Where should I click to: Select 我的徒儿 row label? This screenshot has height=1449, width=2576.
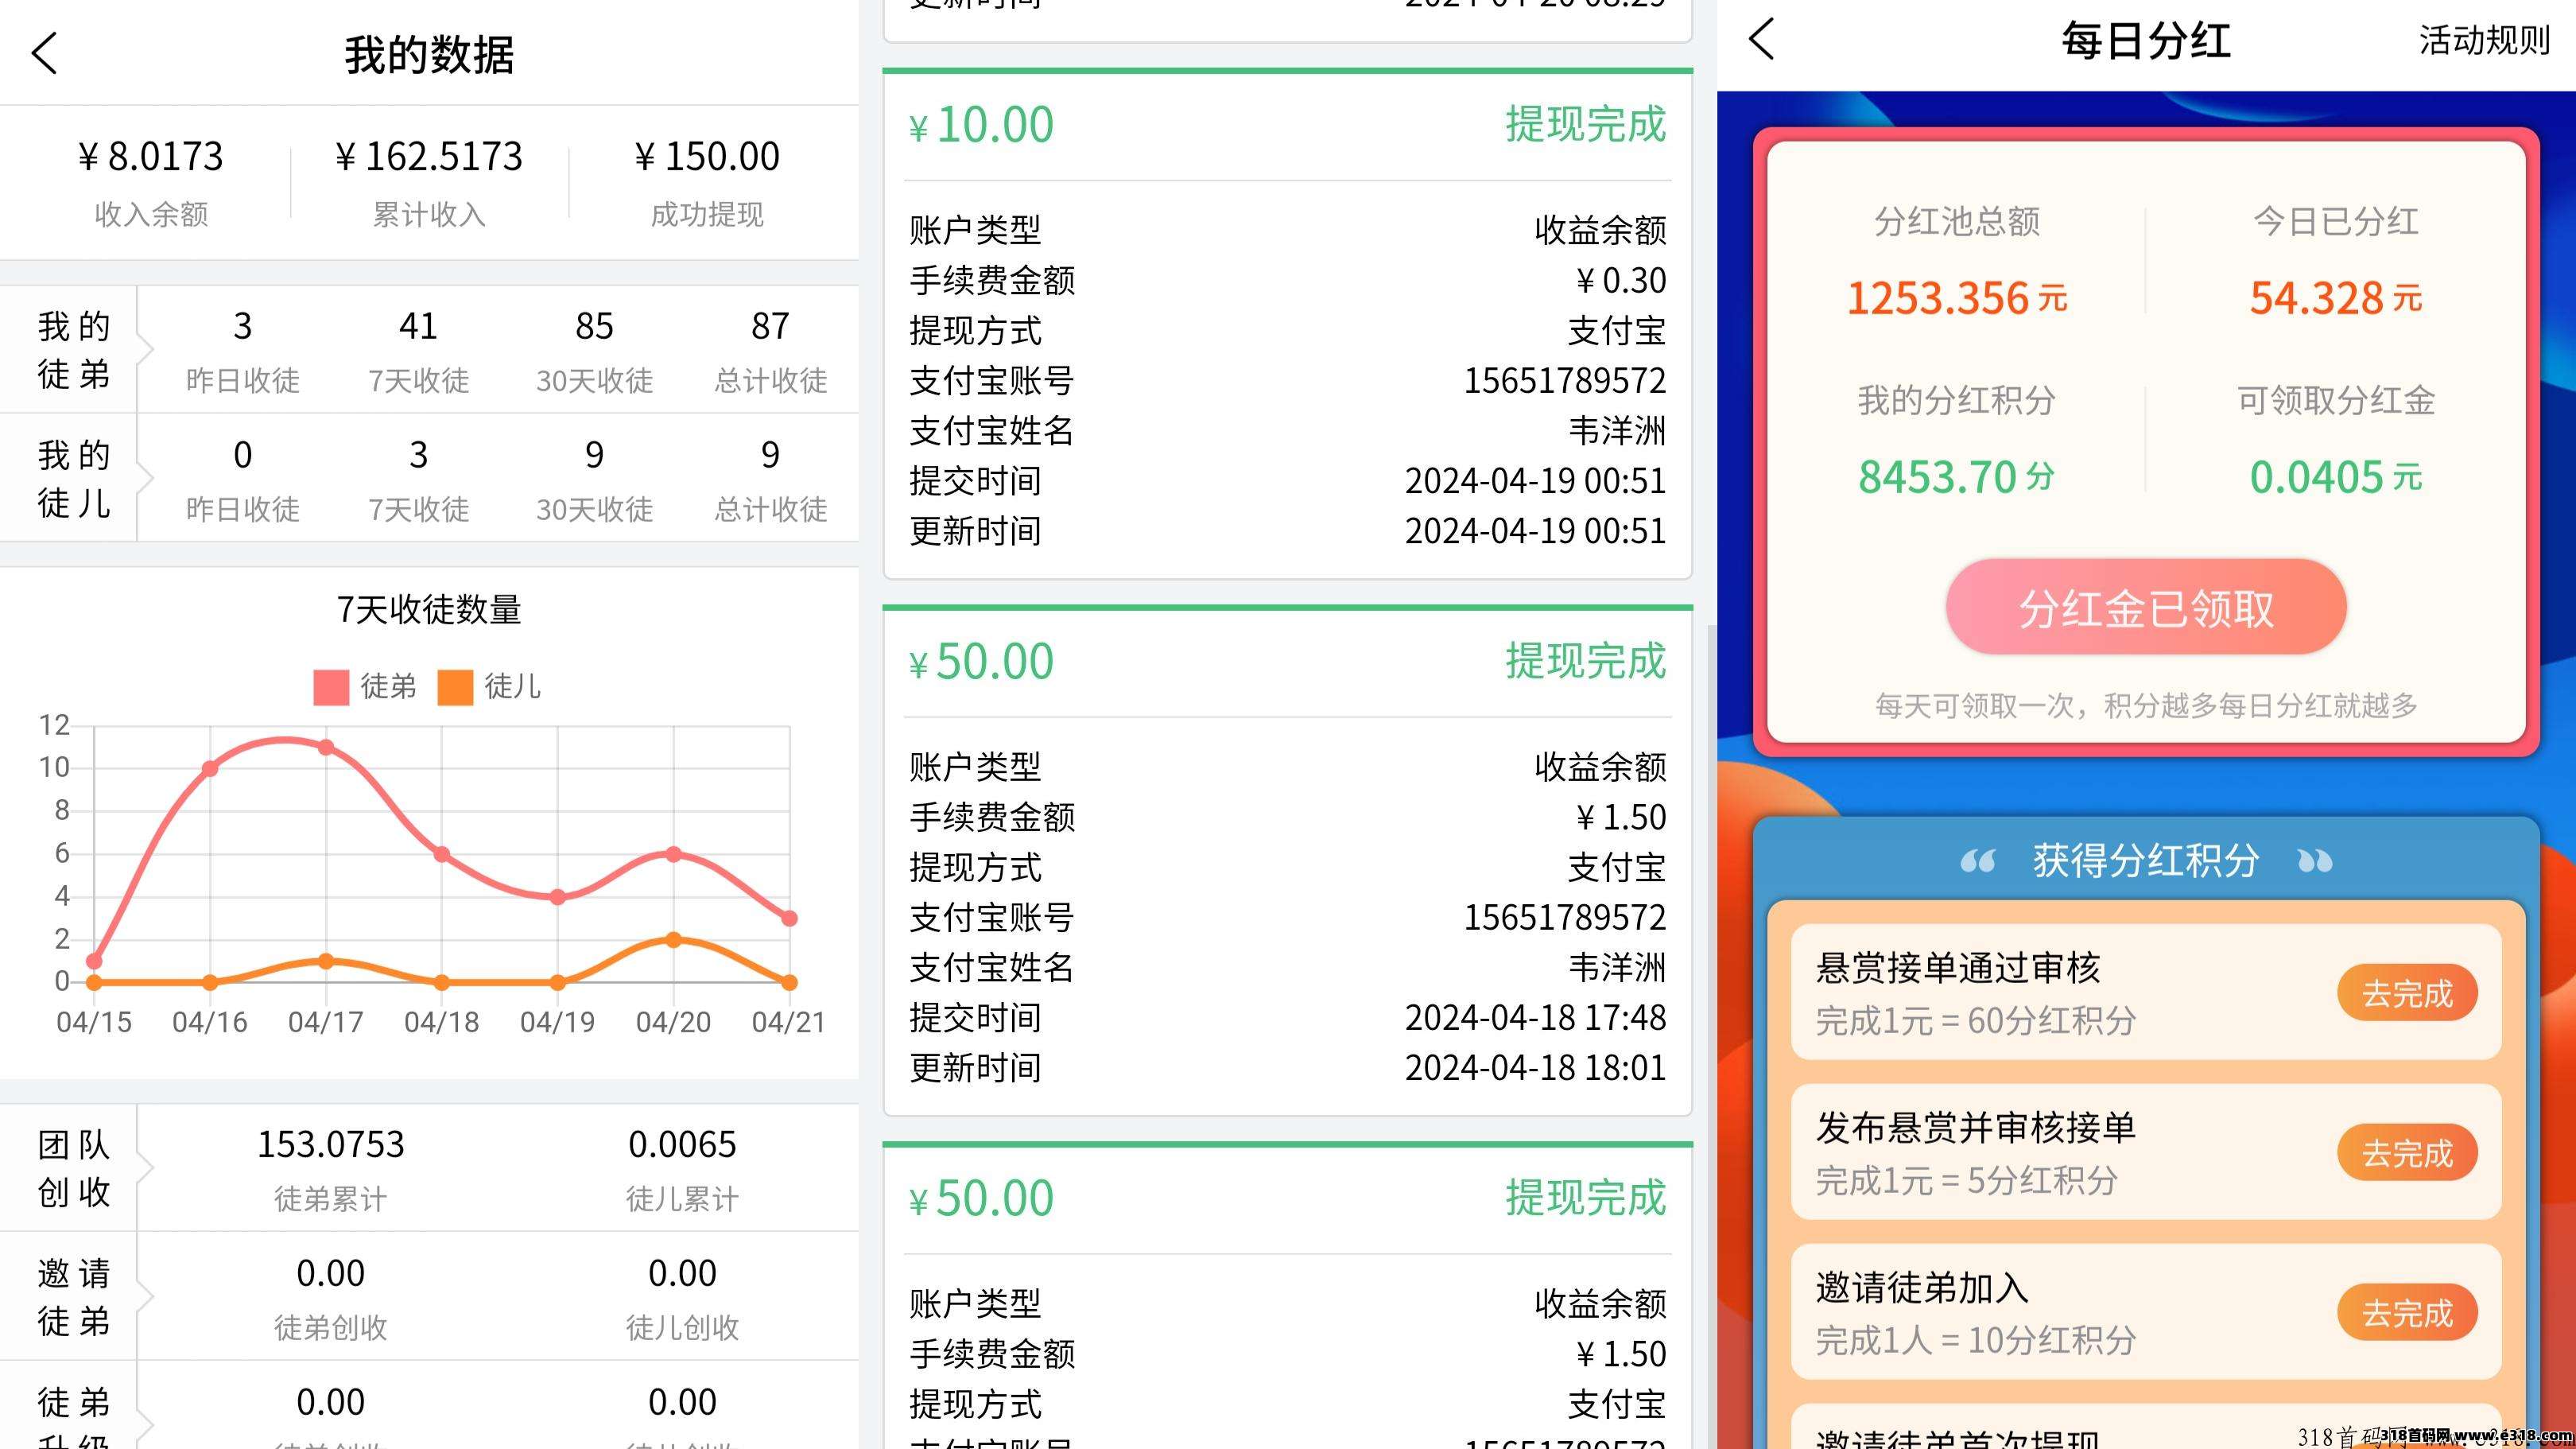(73, 478)
